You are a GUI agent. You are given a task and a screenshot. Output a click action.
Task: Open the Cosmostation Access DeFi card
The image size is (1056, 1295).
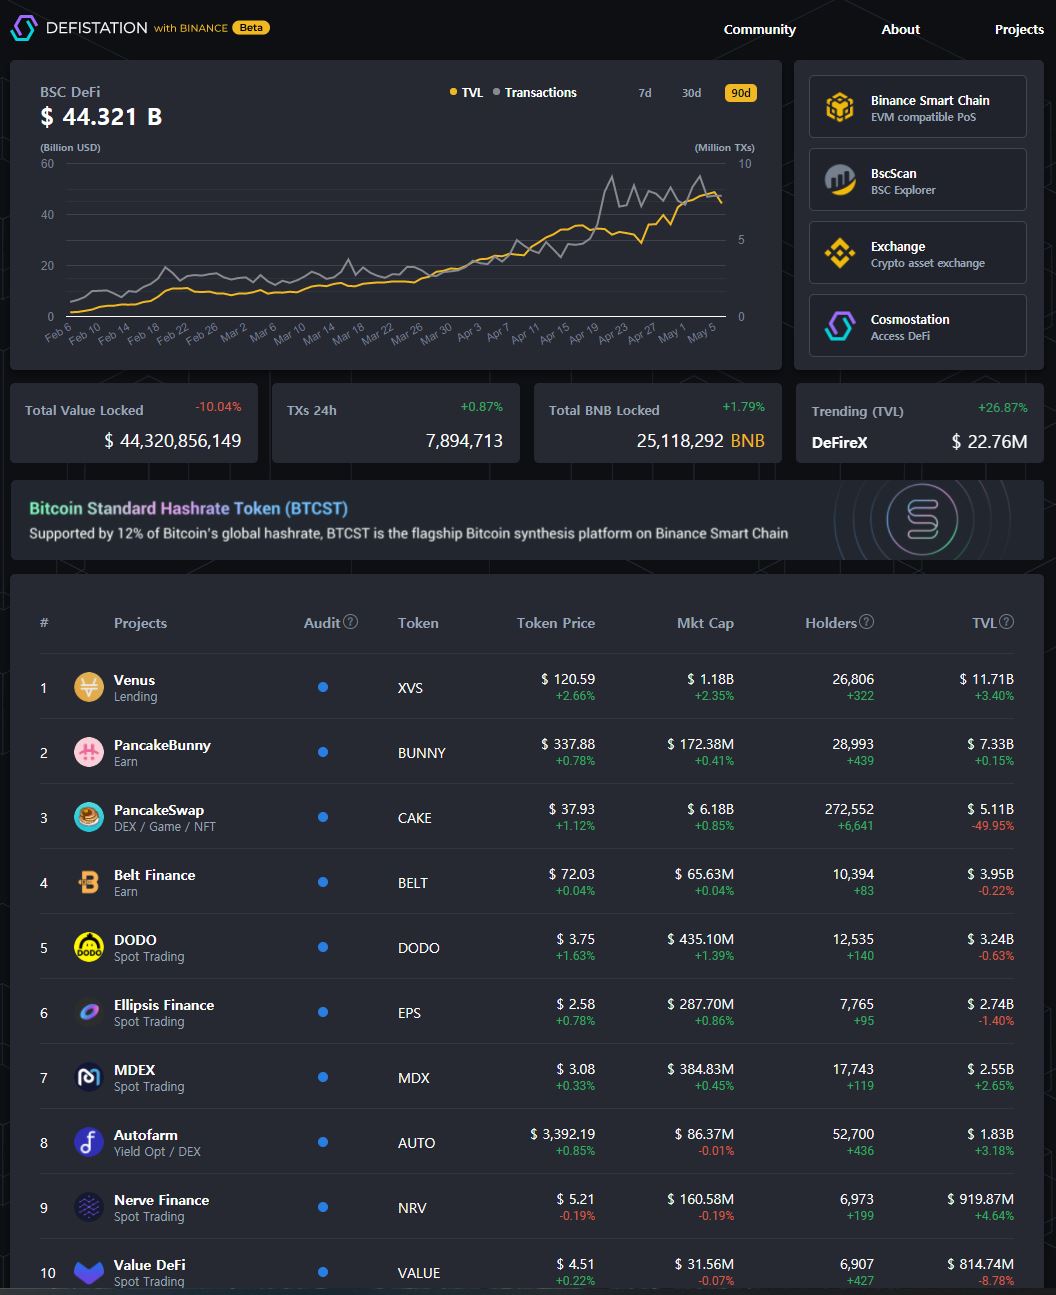[x=918, y=325]
